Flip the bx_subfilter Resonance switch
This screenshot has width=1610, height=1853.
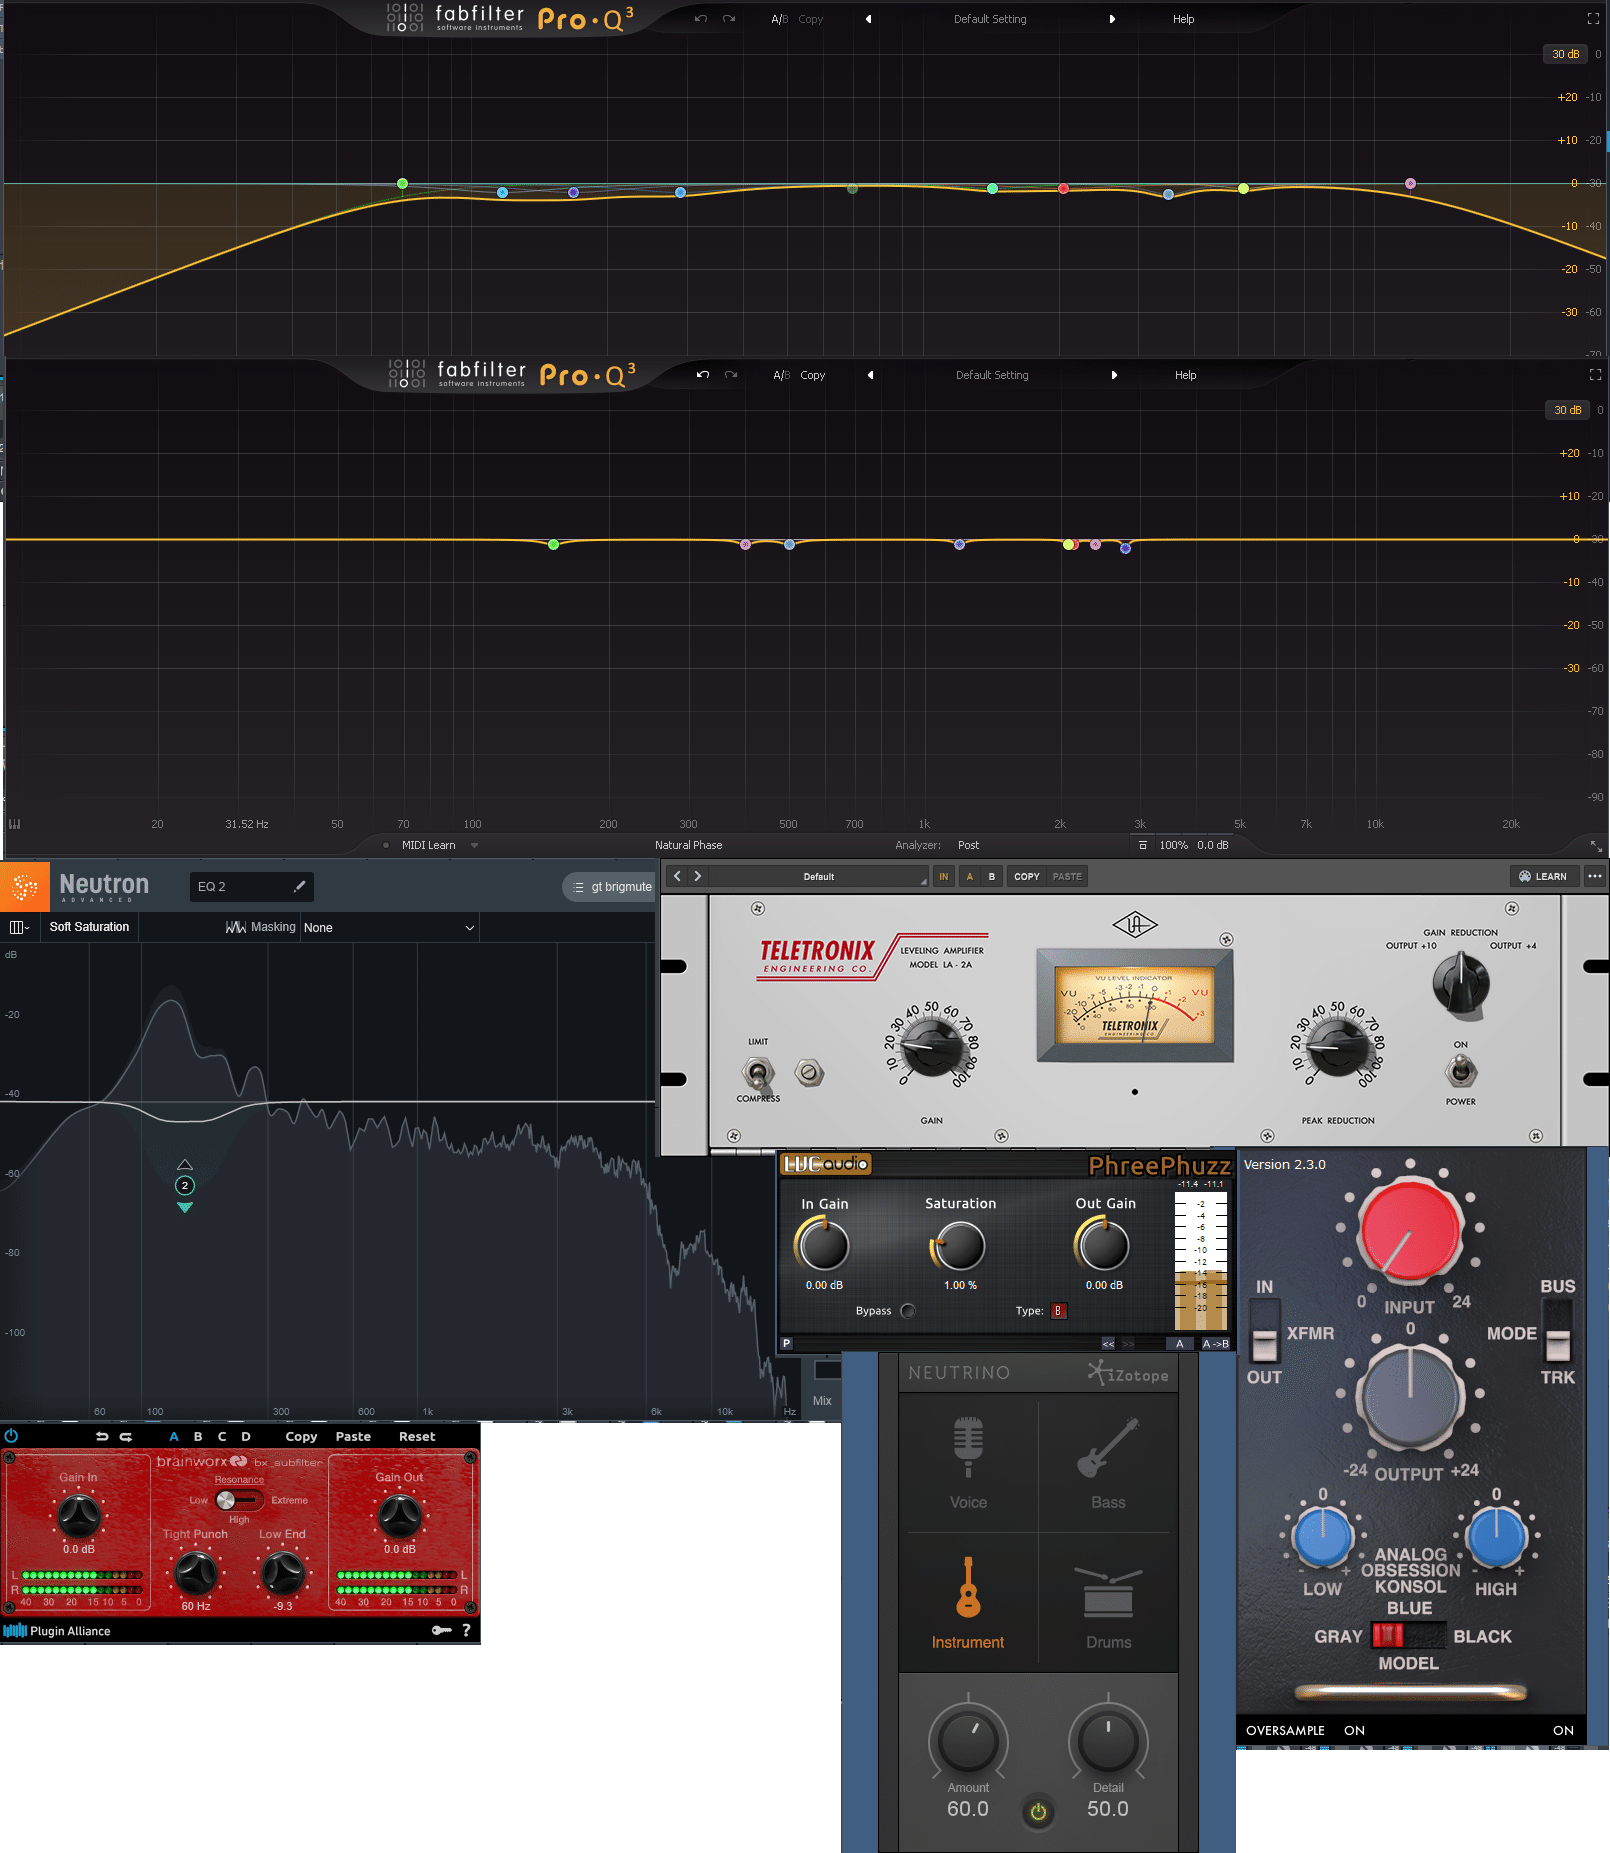(x=239, y=1500)
